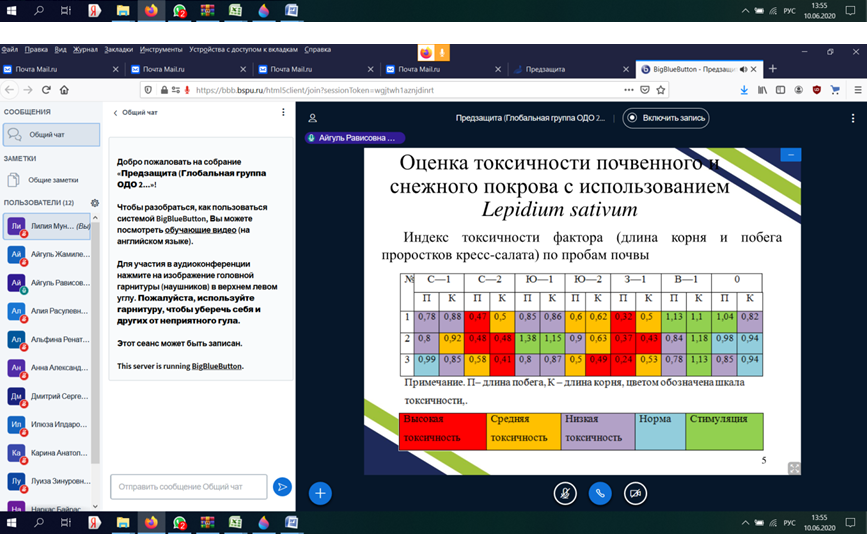
Task: Open a new tab with plus button
Action: coord(773,69)
